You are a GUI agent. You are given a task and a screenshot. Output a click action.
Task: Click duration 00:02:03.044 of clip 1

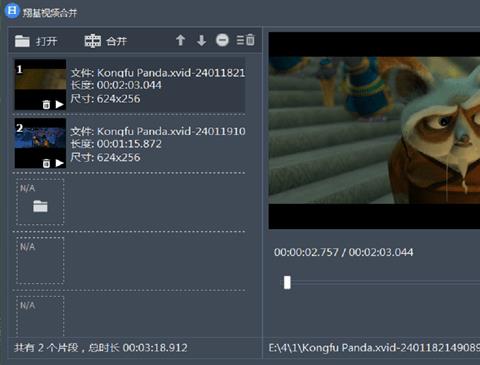129,85
